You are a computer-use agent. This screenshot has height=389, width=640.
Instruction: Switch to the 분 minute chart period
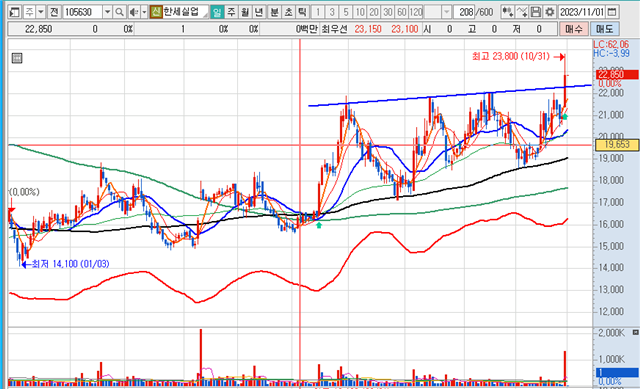[x=275, y=12]
